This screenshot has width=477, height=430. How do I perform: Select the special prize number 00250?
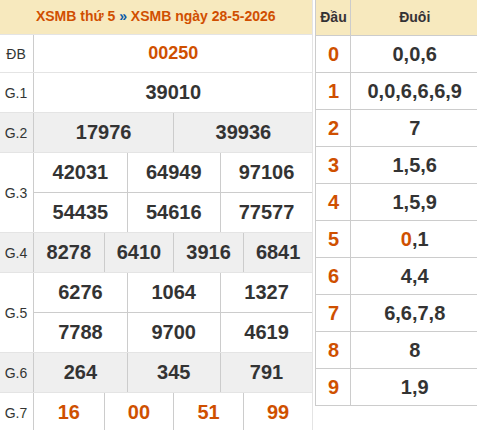173,53
